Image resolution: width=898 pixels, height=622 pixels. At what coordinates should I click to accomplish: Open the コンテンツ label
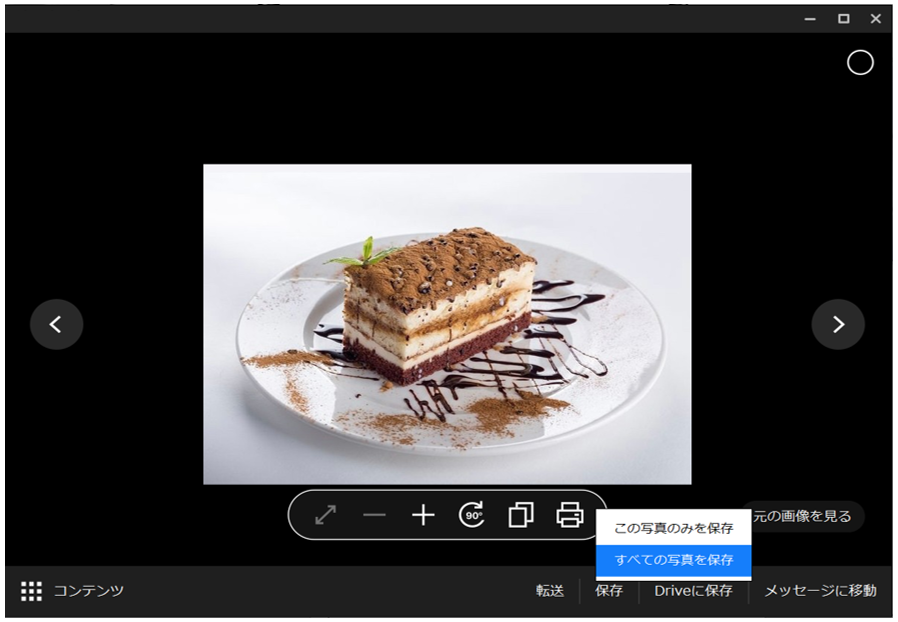point(89,591)
